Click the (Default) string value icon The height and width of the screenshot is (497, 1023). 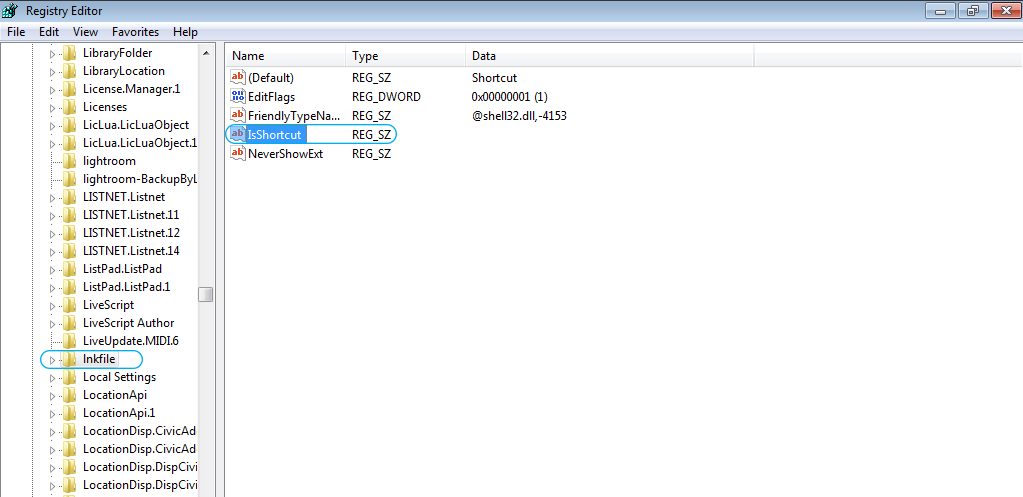238,78
